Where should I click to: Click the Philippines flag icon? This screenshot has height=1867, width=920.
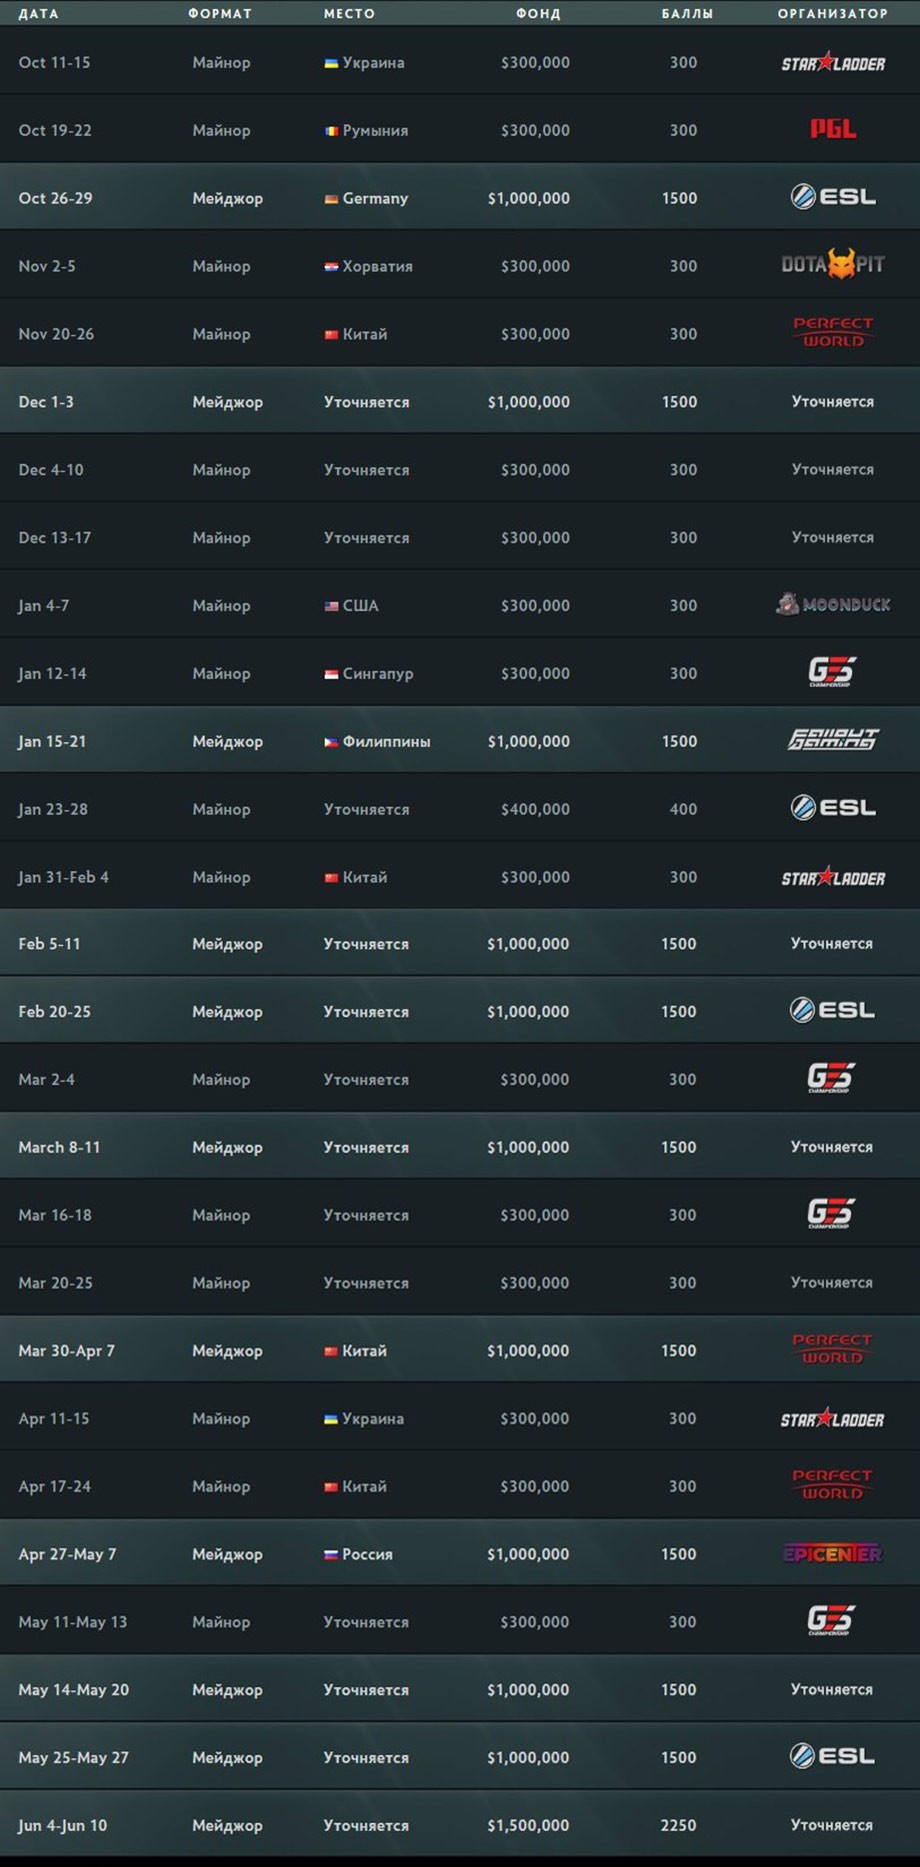point(331,742)
